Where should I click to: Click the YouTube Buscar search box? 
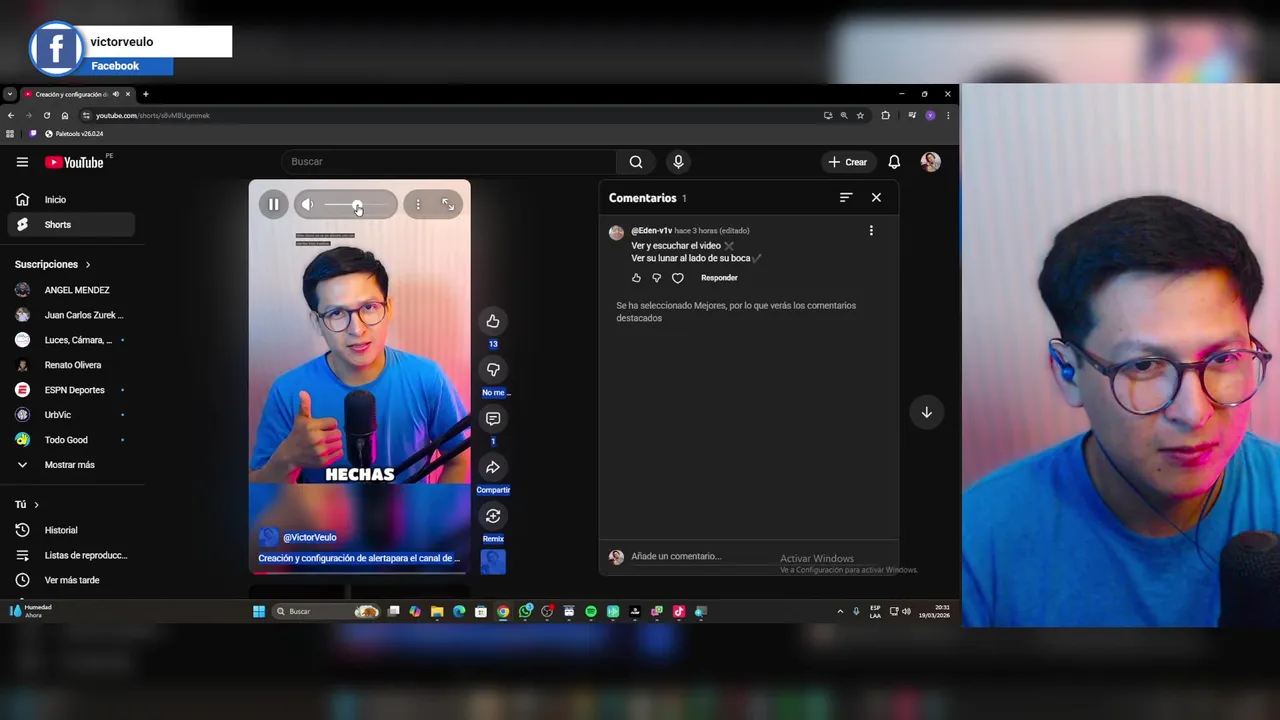pos(449,162)
